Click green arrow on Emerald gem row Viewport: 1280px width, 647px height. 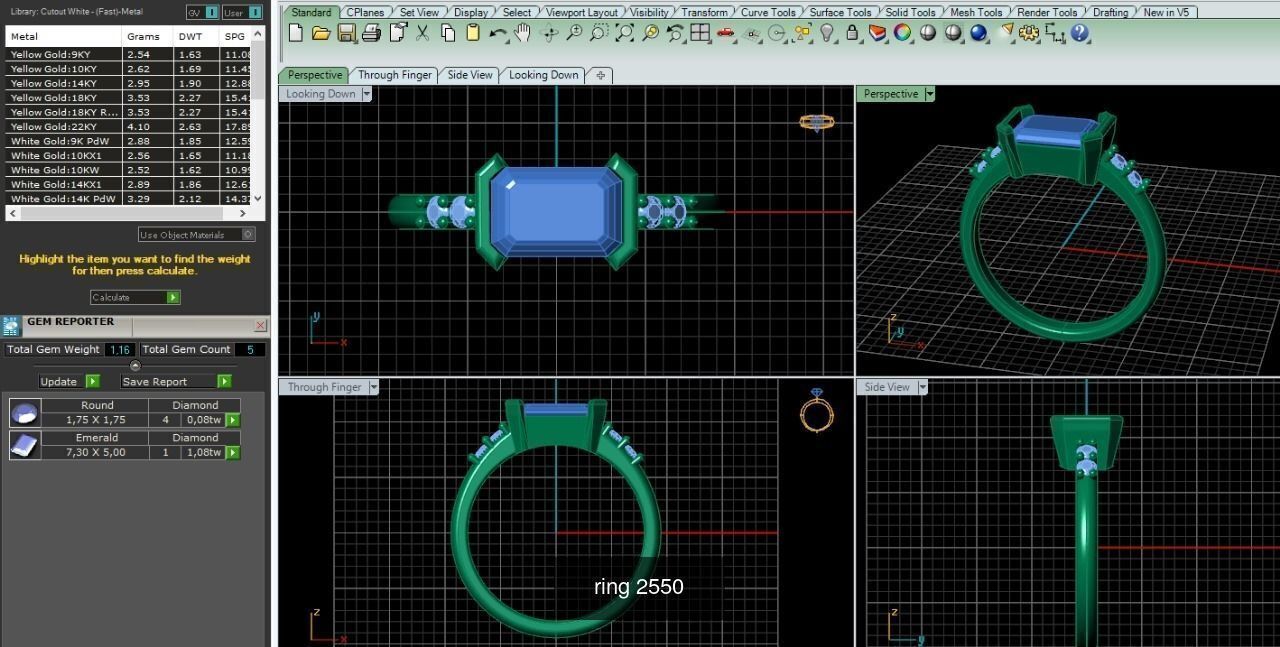(233, 453)
